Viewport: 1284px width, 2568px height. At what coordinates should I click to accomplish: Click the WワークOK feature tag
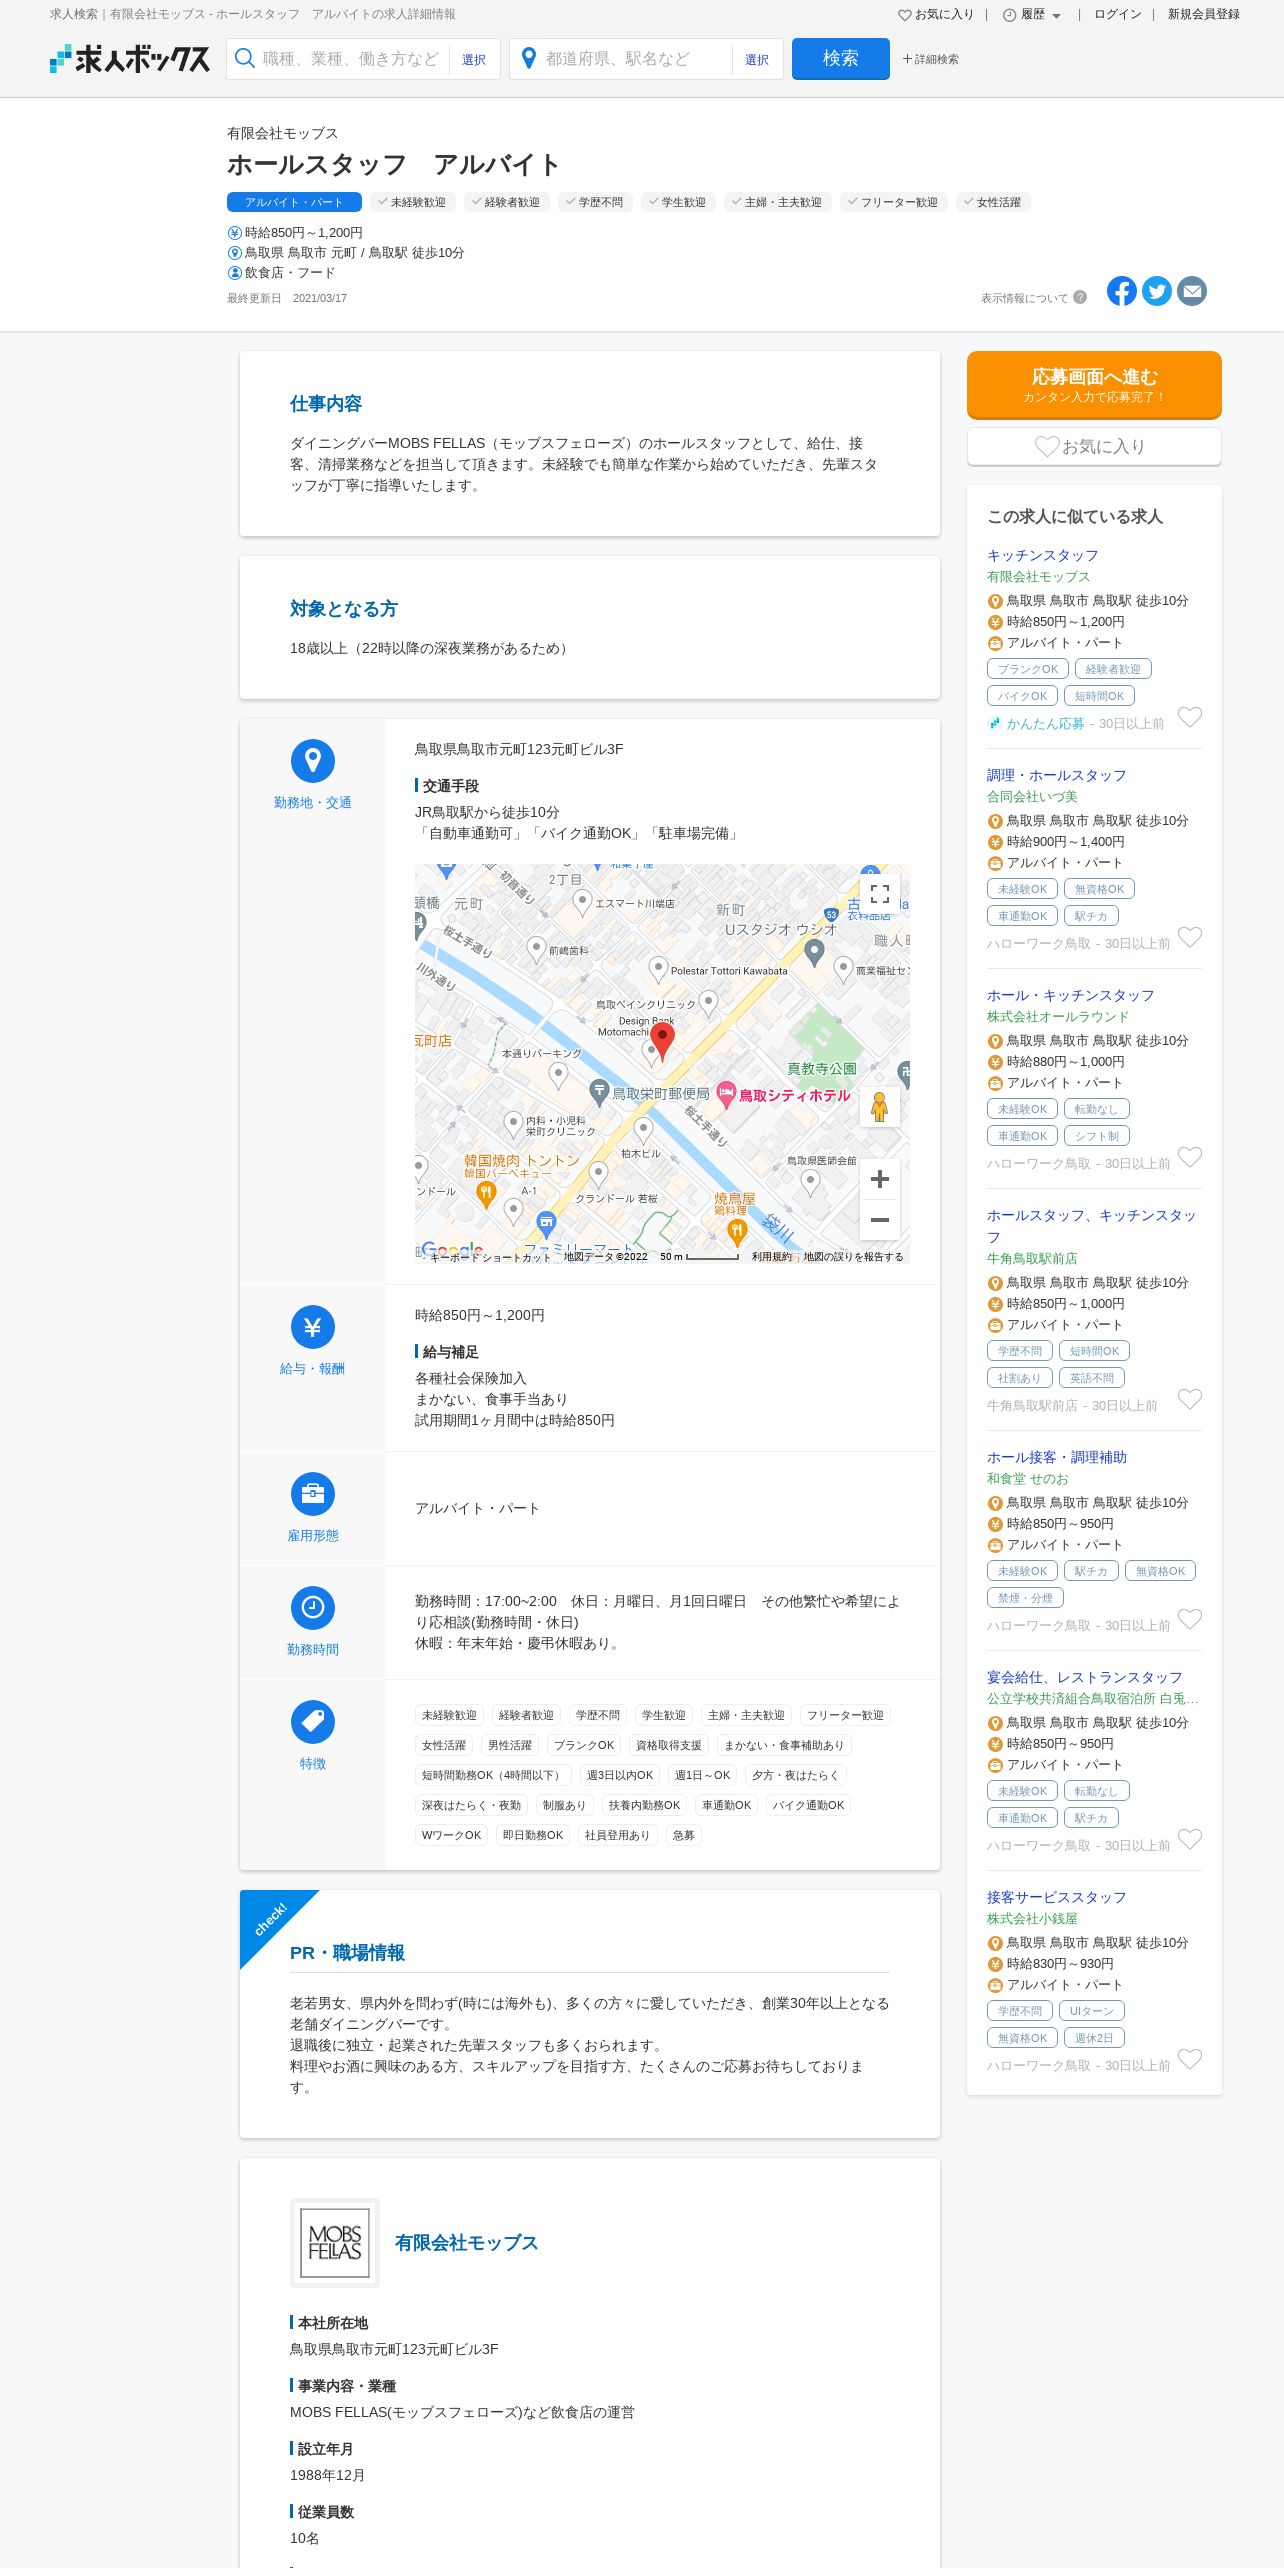pos(451,1835)
